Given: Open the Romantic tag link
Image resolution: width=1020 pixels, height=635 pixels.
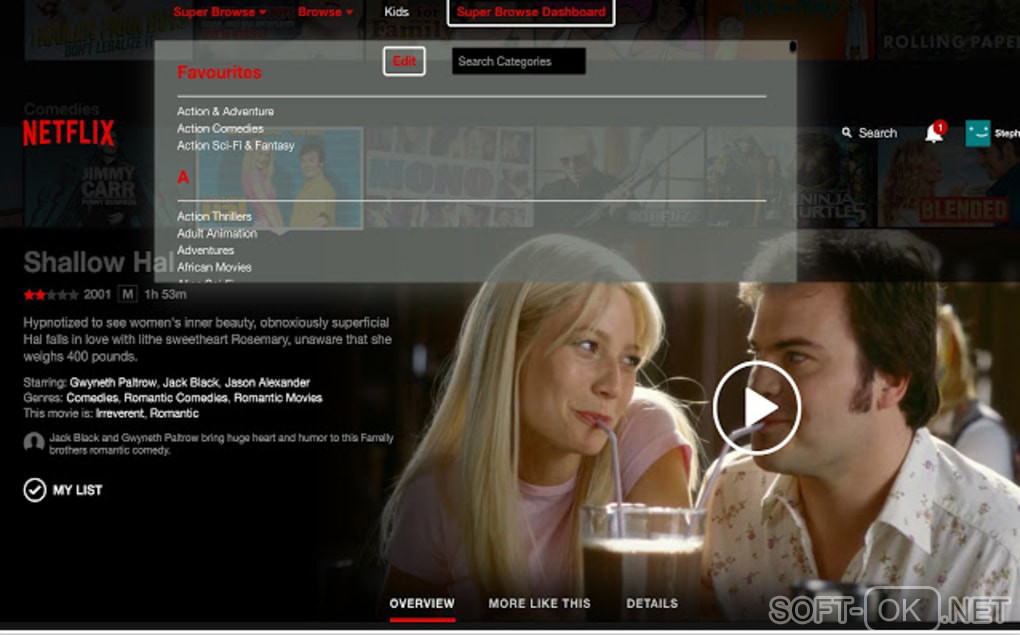Looking at the screenshot, I should (x=174, y=413).
